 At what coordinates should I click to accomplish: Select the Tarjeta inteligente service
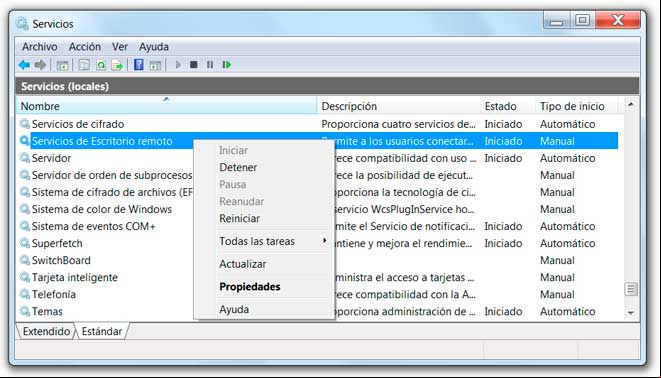coord(75,277)
